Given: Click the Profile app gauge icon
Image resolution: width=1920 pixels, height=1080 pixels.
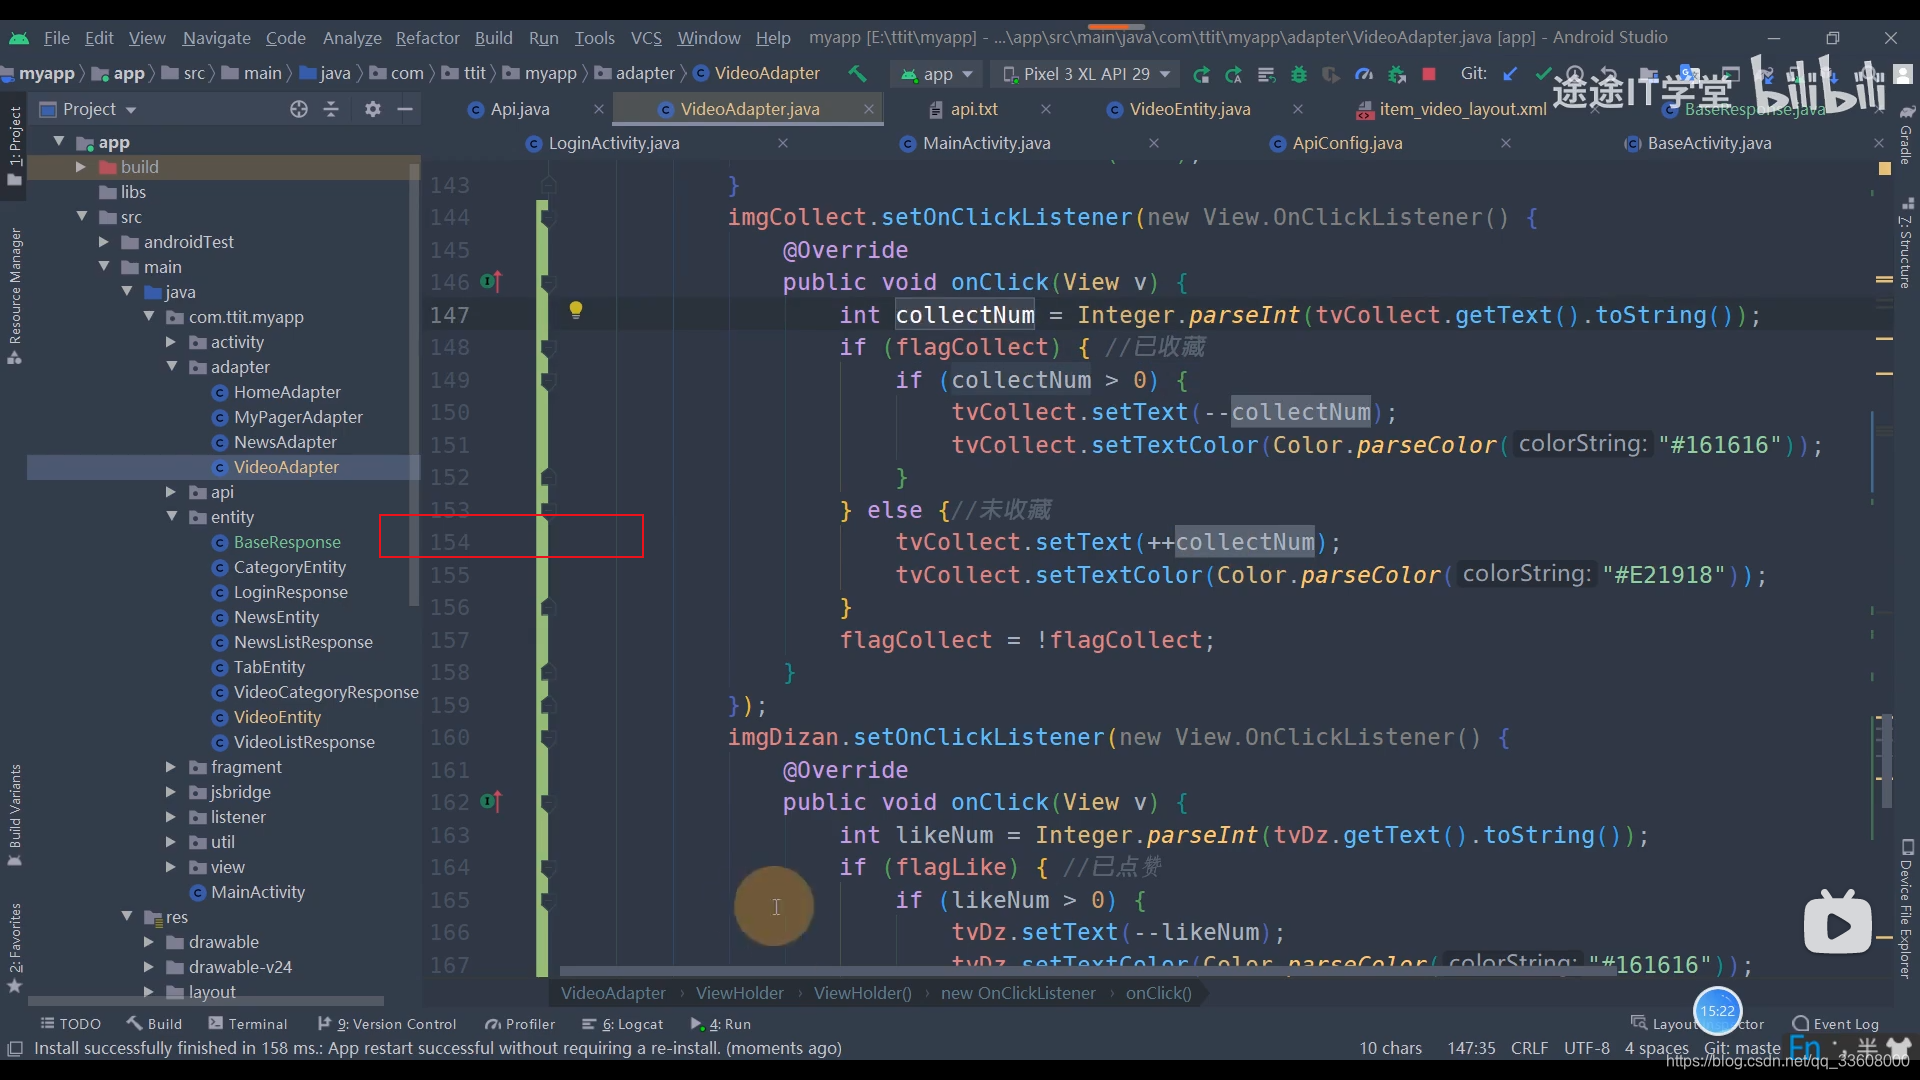Looking at the screenshot, I should point(1364,74).
